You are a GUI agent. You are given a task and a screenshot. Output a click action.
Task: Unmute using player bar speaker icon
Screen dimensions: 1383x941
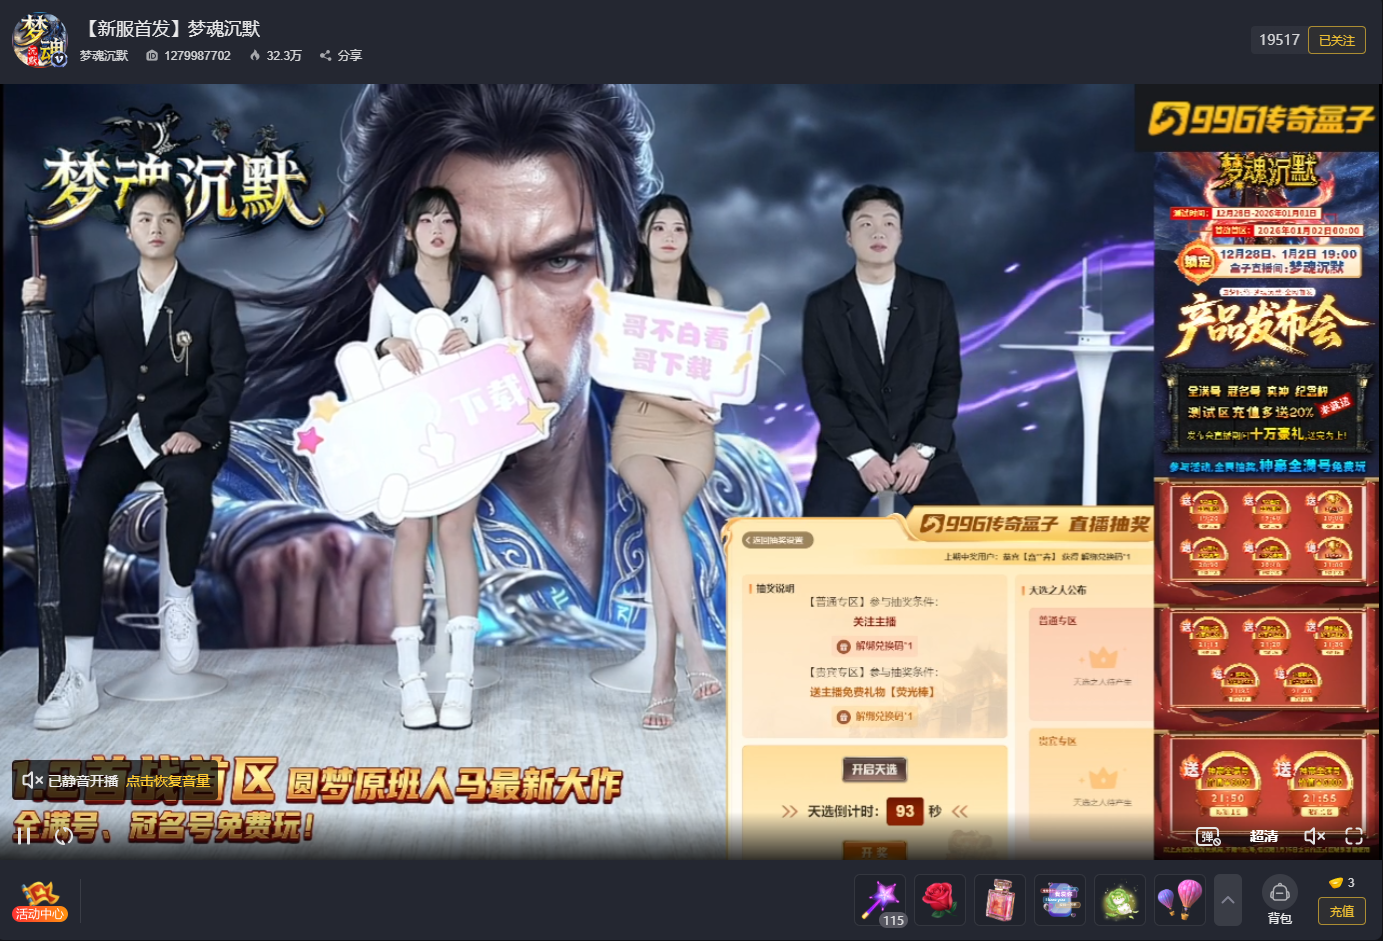click(1314, 836)
